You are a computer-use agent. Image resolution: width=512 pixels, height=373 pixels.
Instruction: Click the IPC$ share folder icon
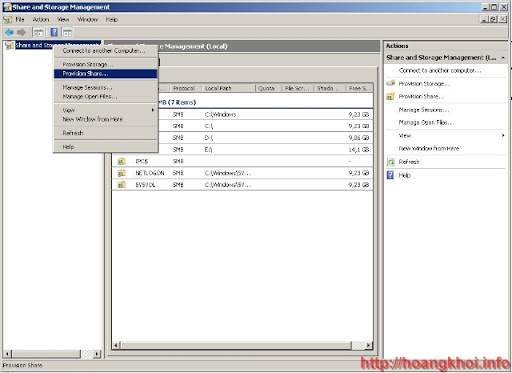point(121,162)
